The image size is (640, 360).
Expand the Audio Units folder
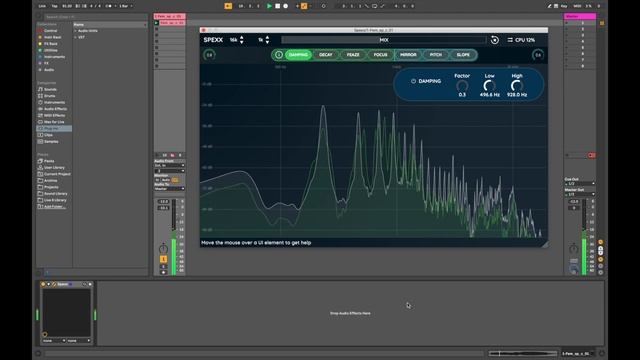(x=76, y=31)
